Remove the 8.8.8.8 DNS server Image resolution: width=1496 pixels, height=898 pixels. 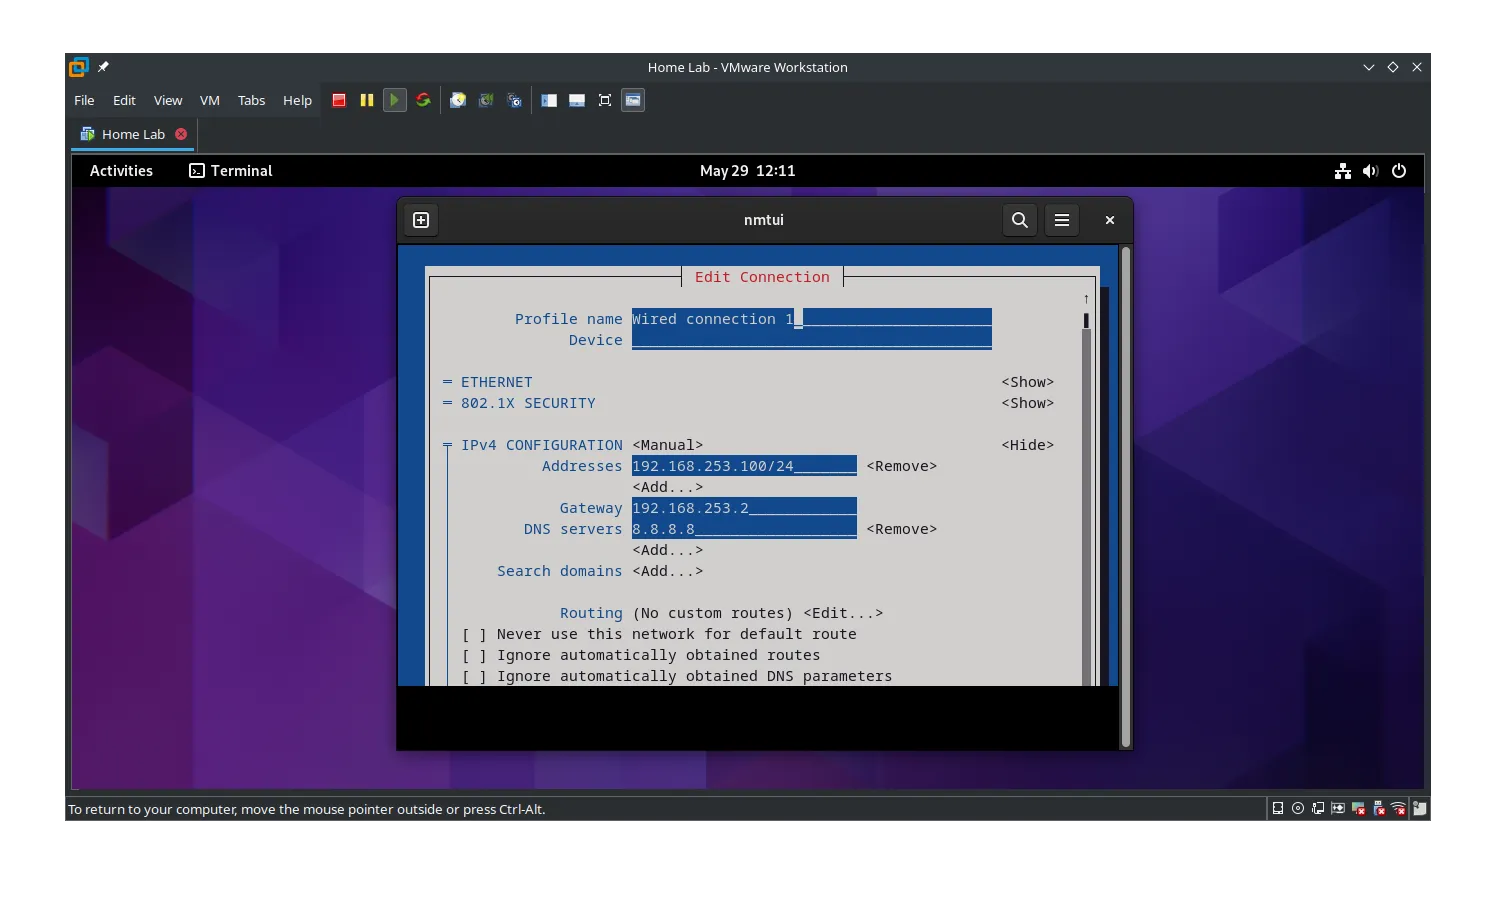pyautogui.click(x=901, y=529)
